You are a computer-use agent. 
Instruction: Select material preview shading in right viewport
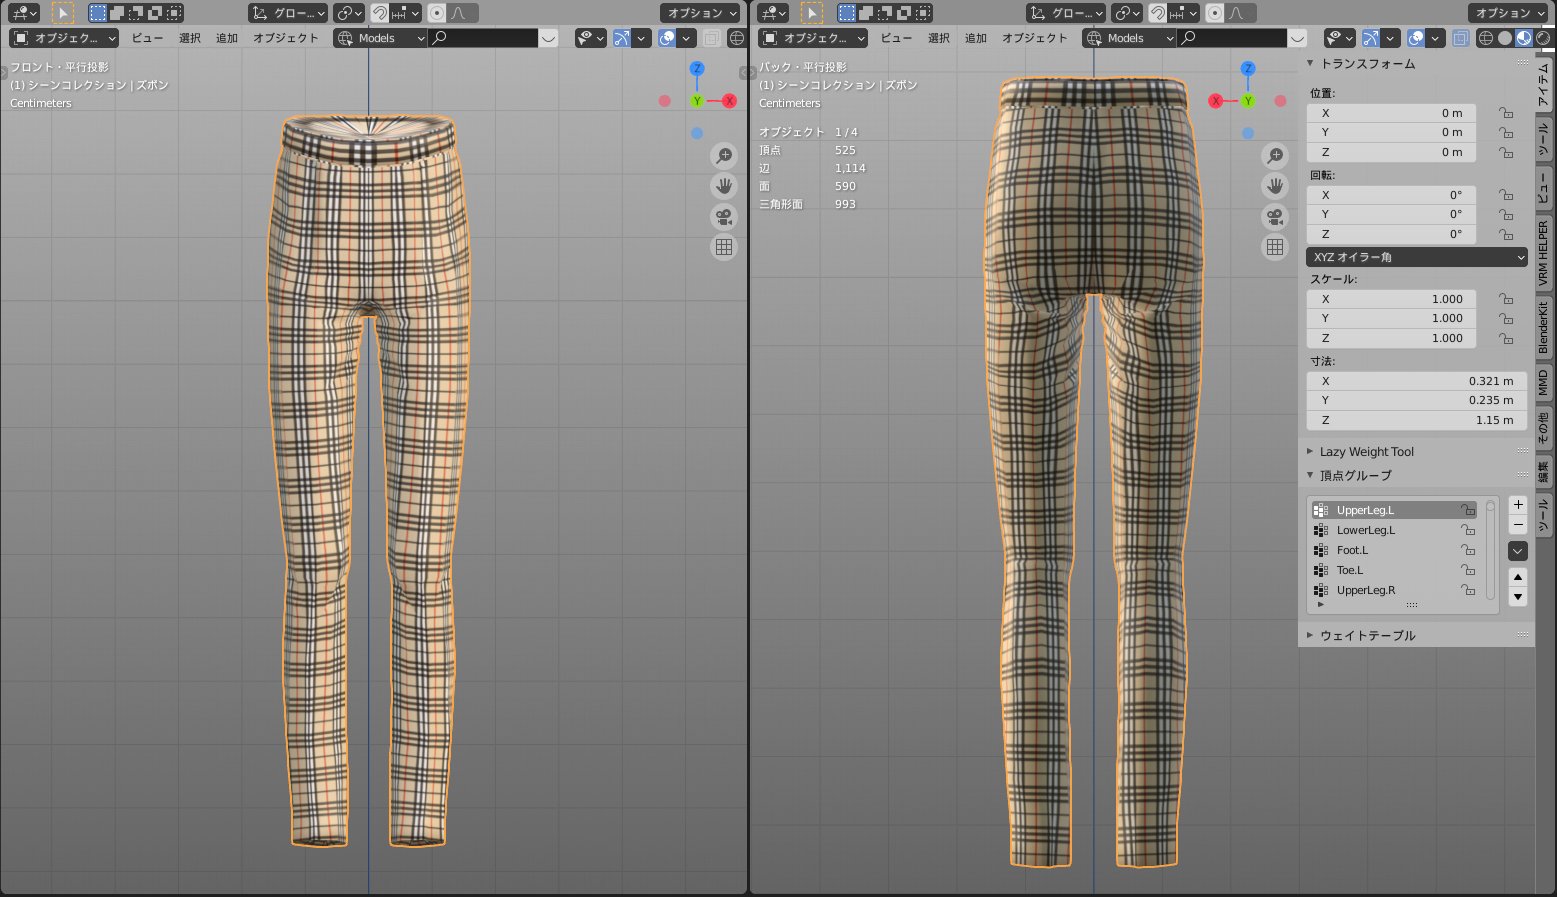(x=1523, y=38)
